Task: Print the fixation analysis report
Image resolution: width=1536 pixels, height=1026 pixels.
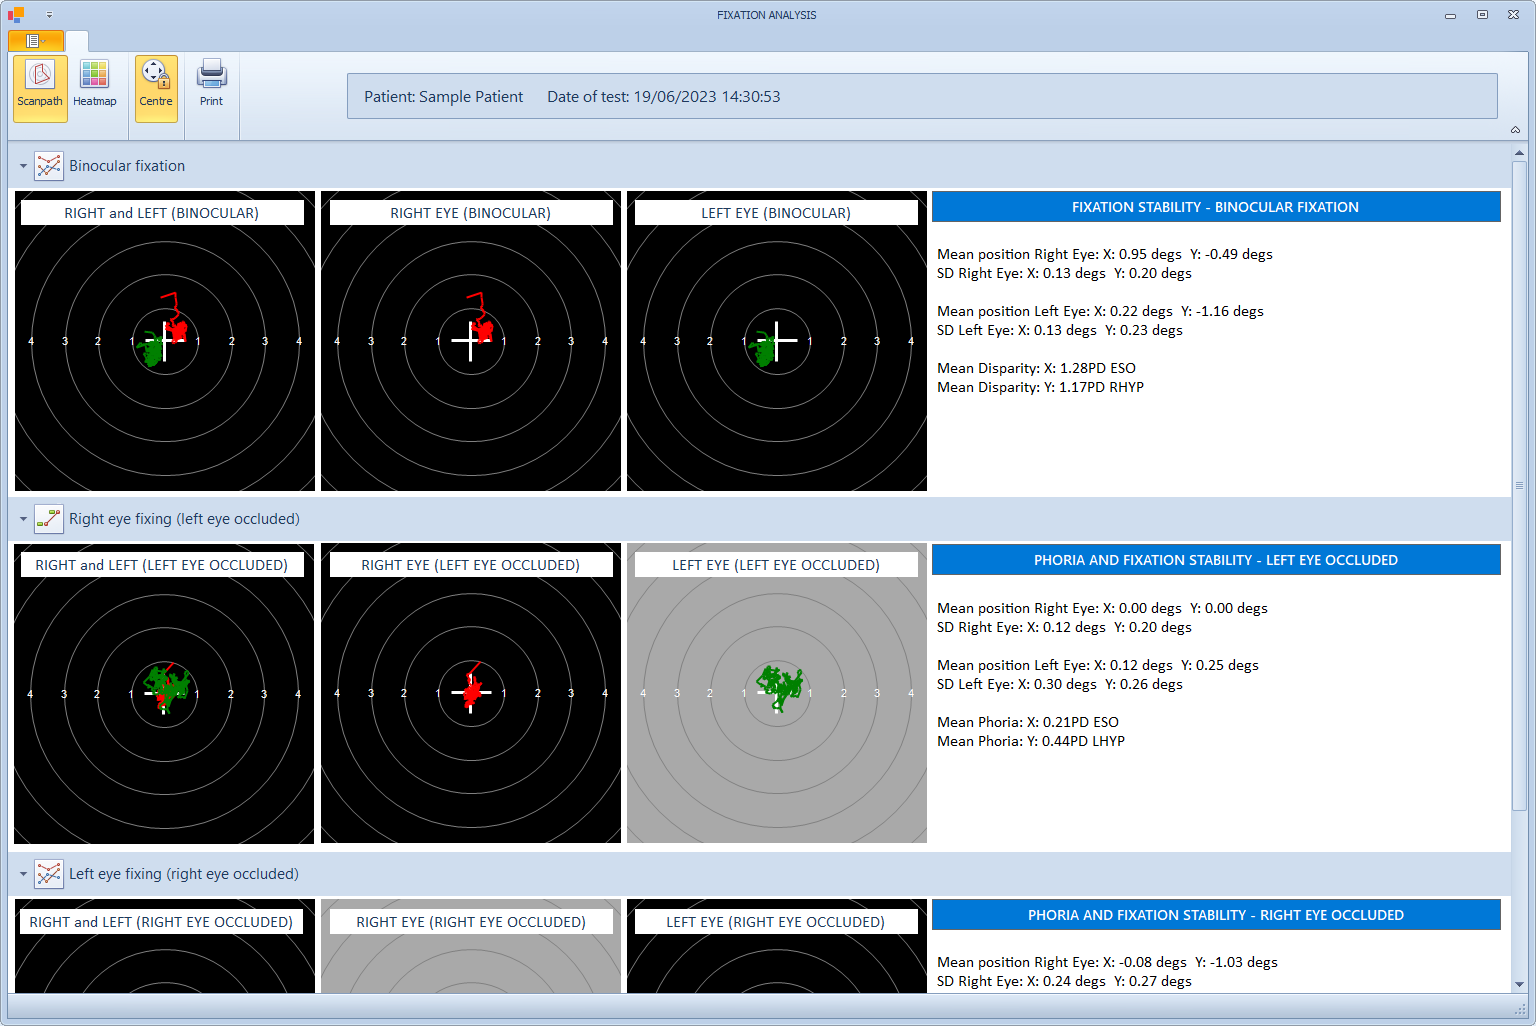Action: pyautogui.click(x=211, y=87)
